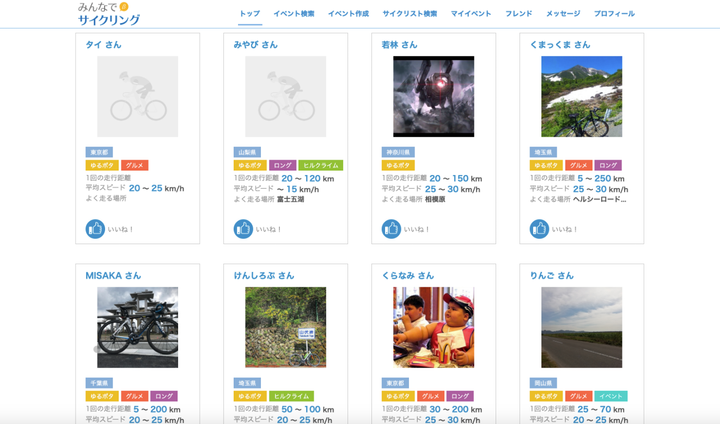Click タイ さん's default cyclist avatar

pos(138,96)
